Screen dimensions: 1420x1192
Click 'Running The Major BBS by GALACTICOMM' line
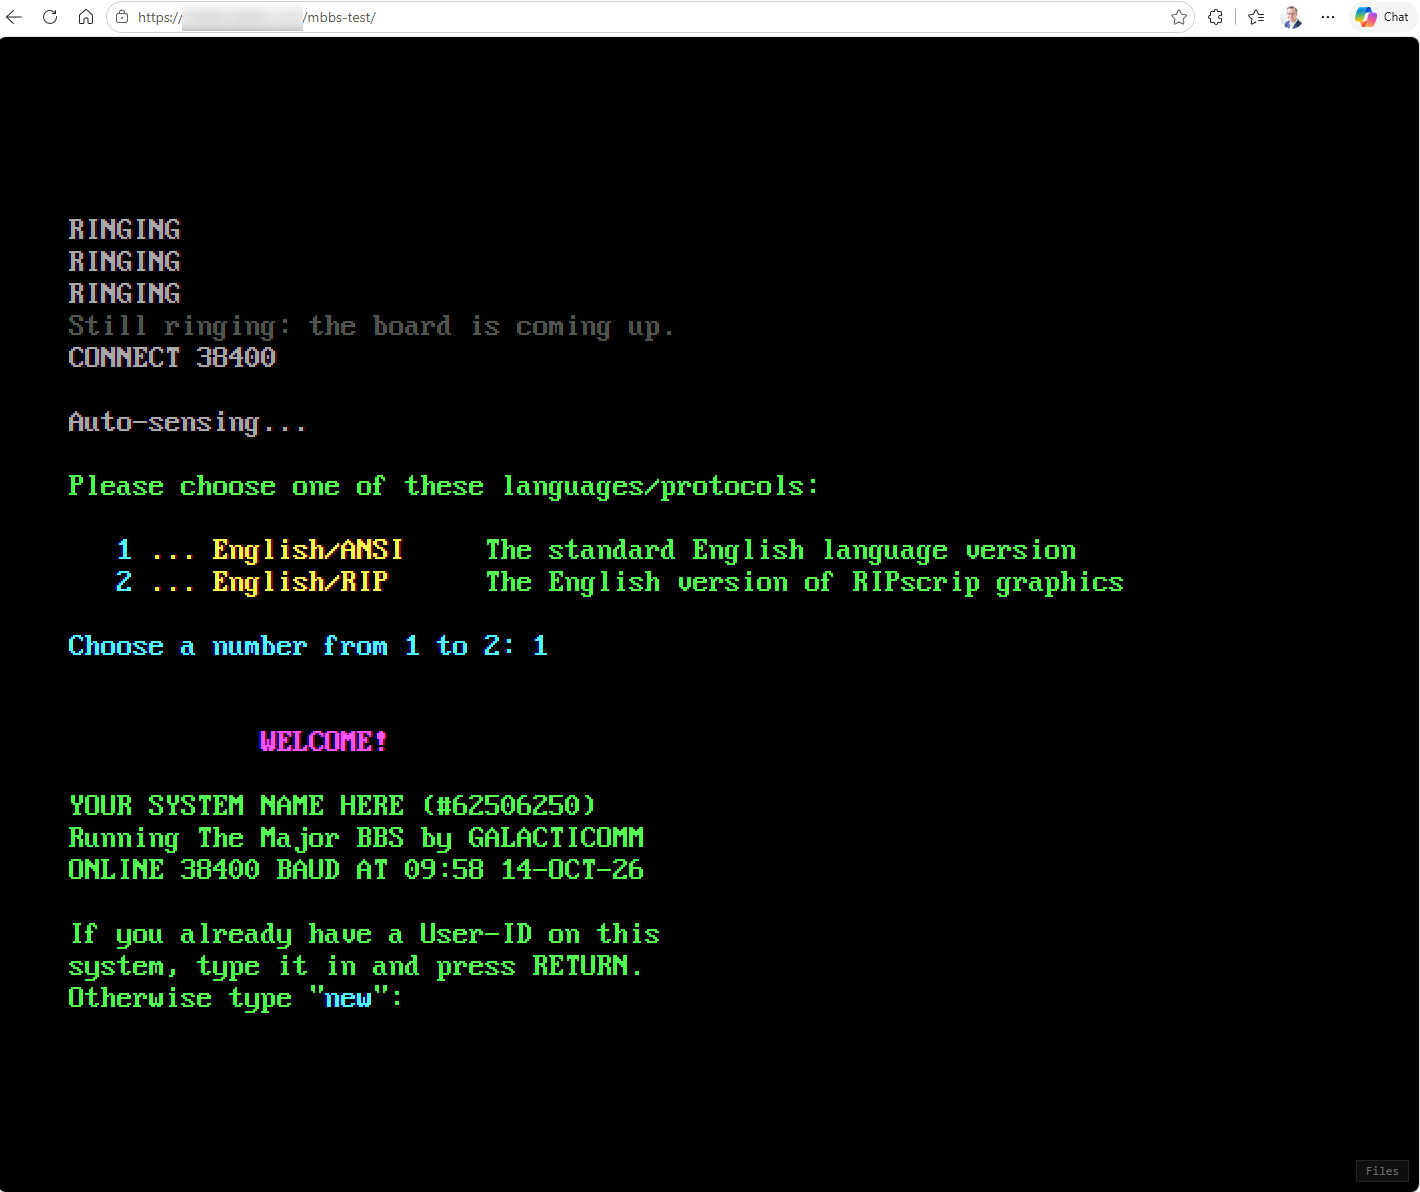[x=356, y=838]
